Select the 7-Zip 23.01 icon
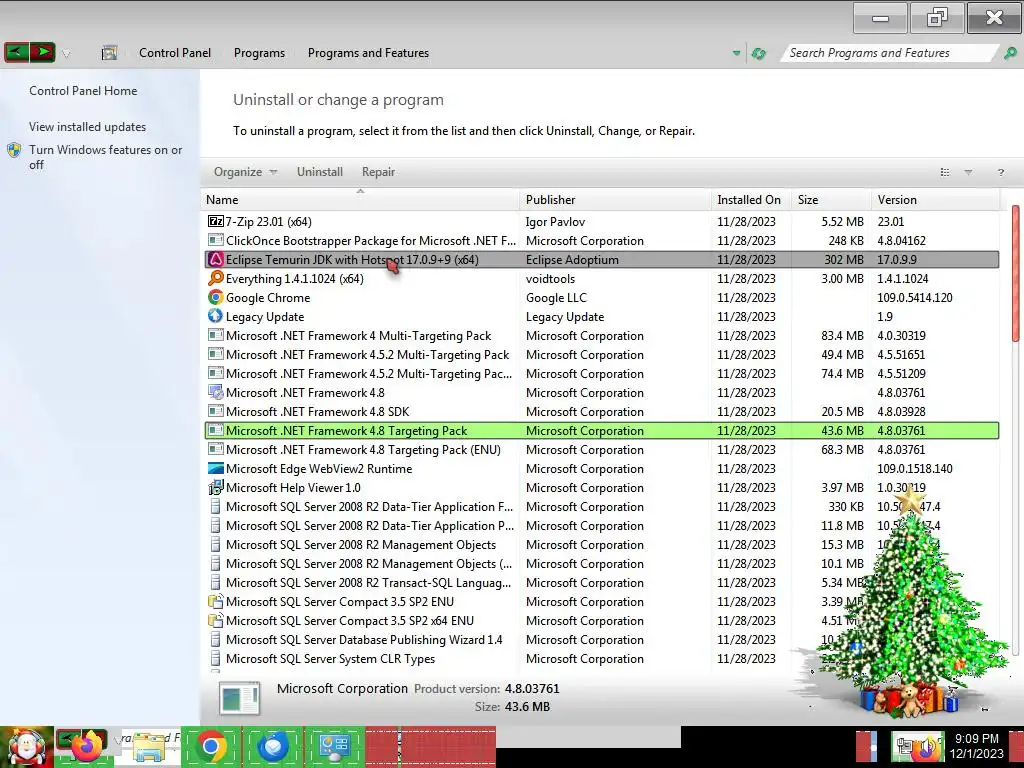This screenshot has width=1024, height=768. (x=216, y=221)
